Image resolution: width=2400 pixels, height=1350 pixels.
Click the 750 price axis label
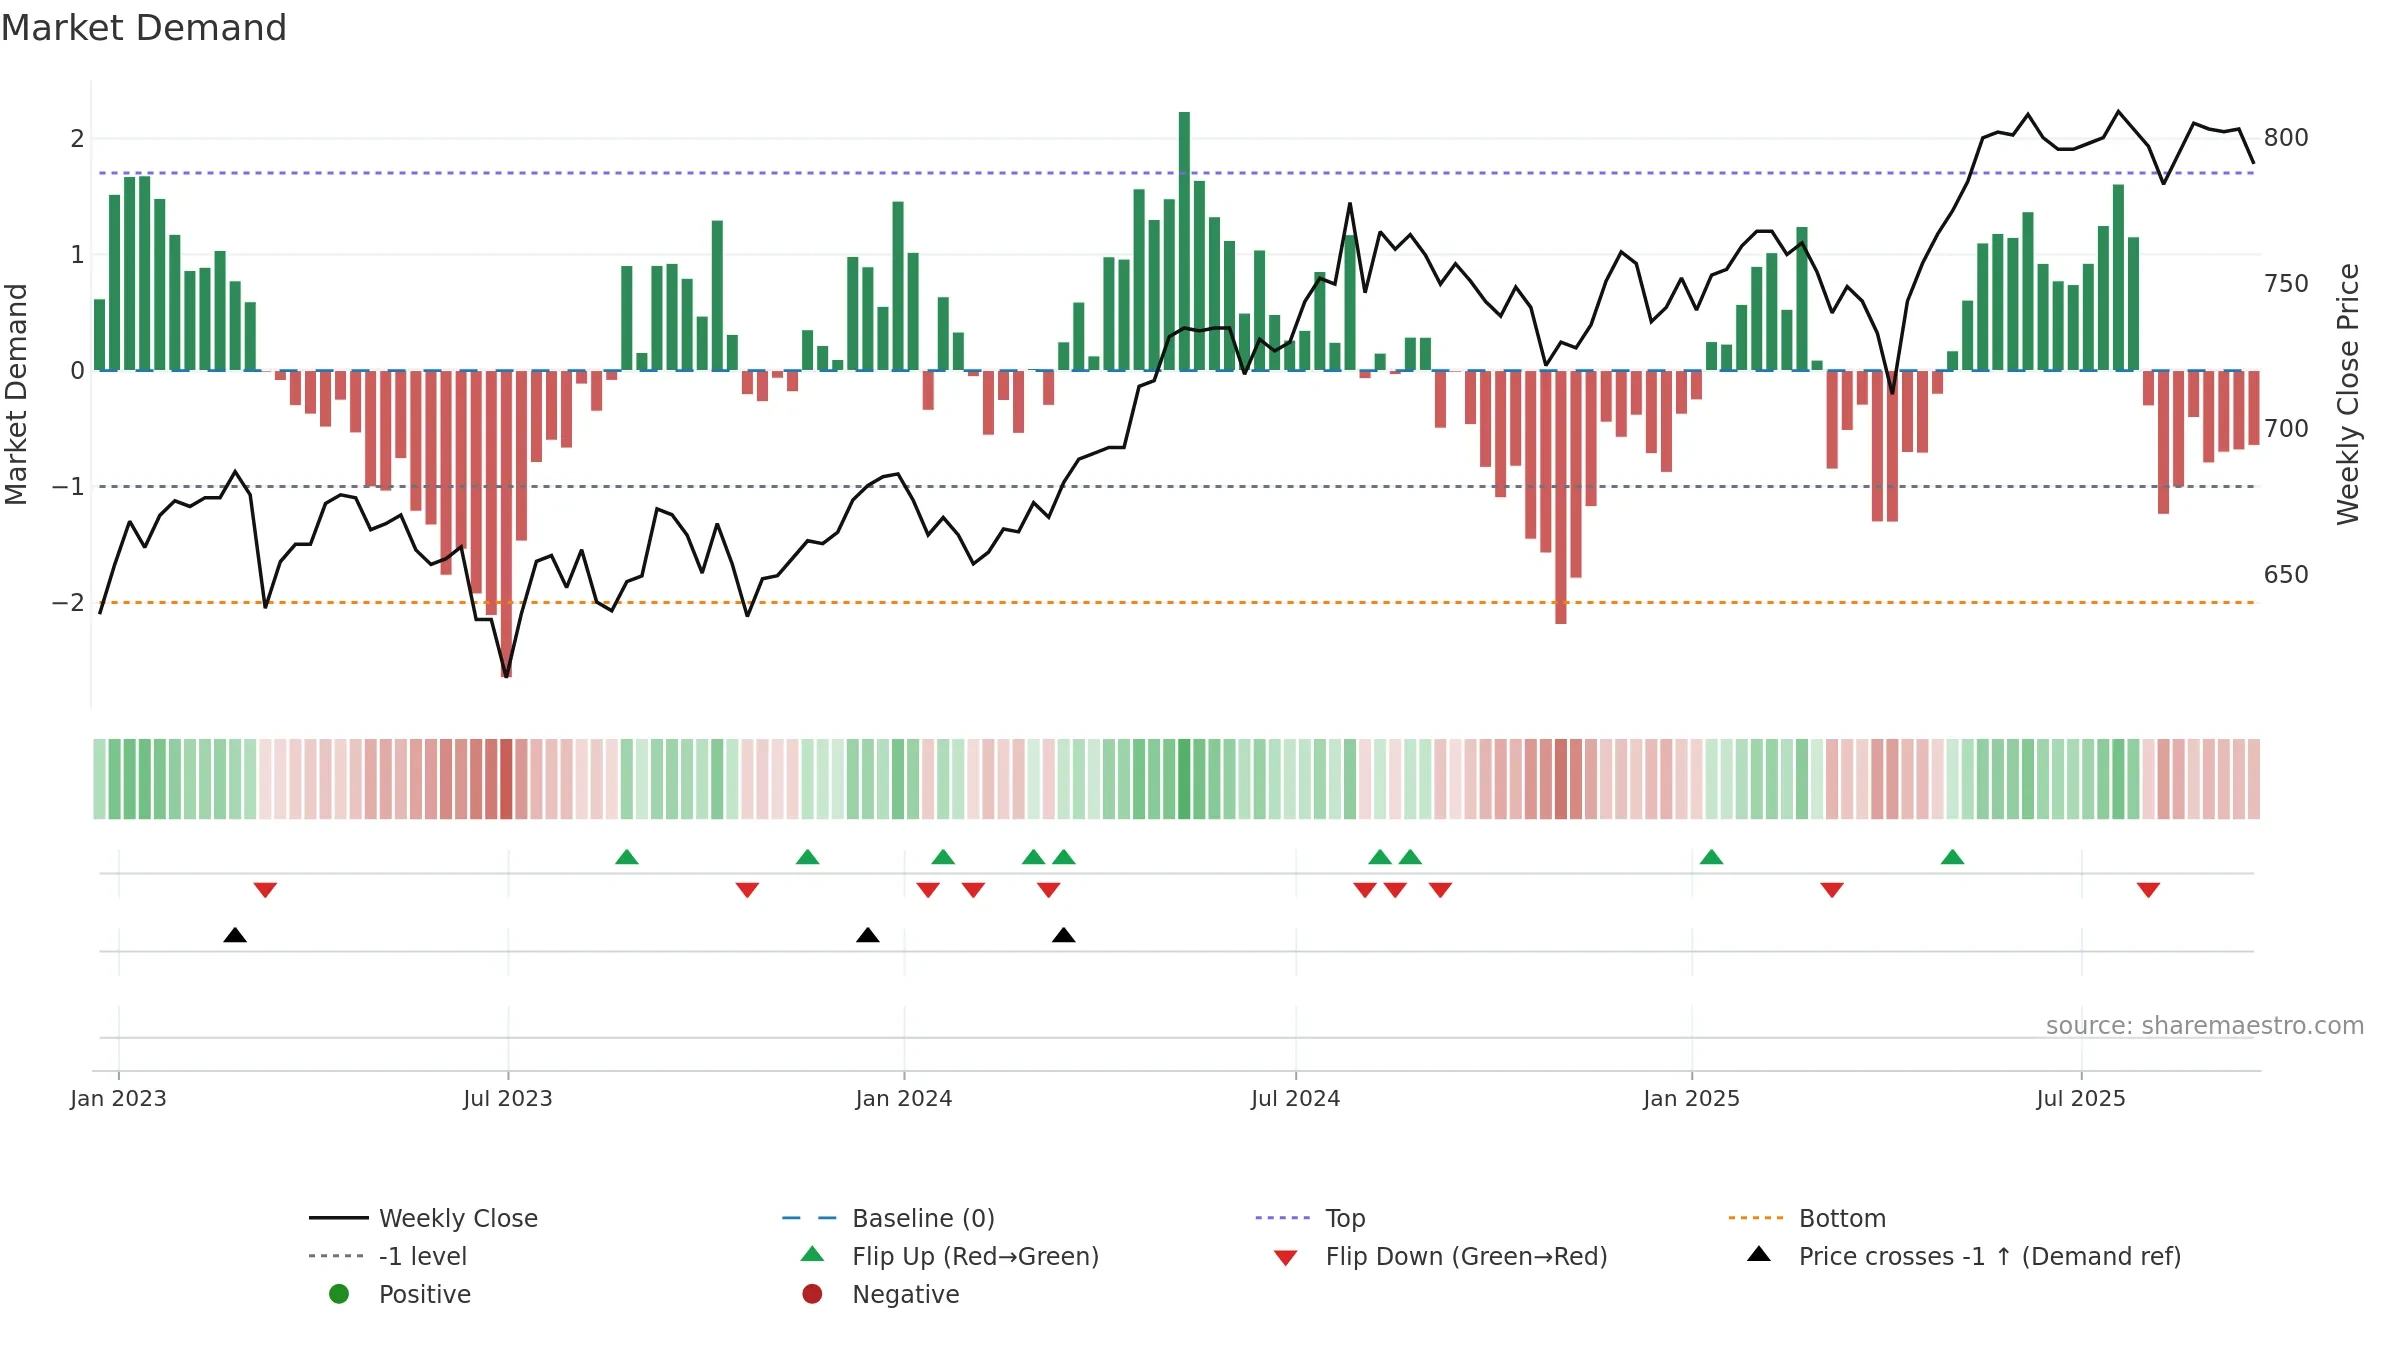pos(2286,284)
